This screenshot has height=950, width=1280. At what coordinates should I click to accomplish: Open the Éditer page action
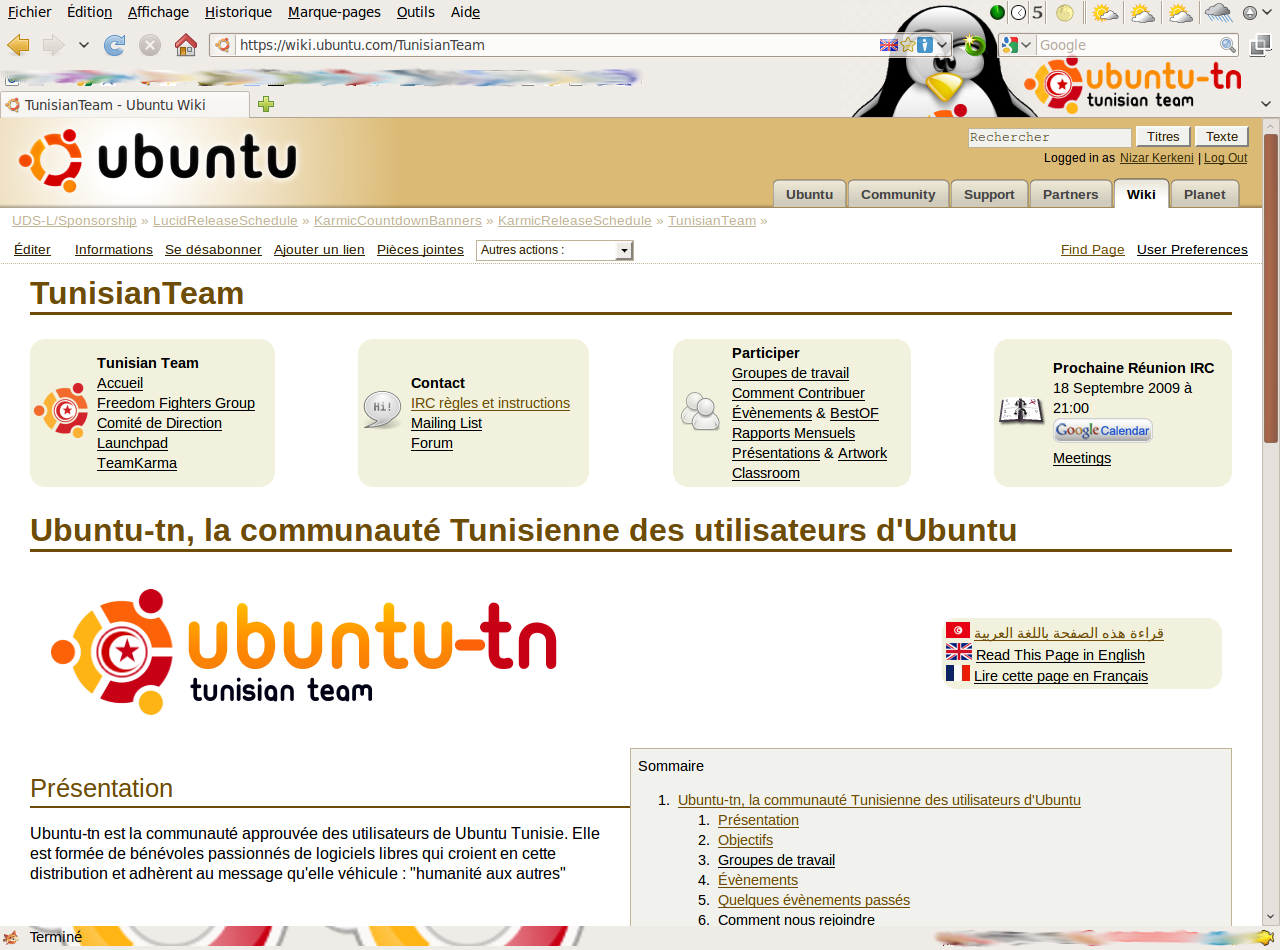[33, 250]
